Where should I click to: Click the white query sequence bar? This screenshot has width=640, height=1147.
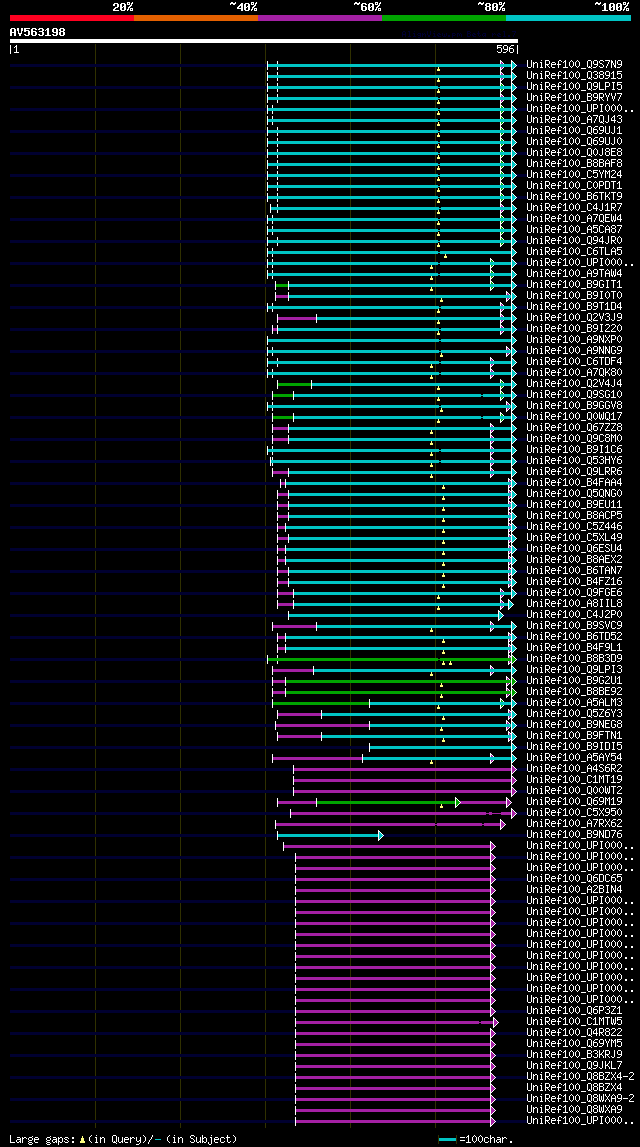tap(264, 41)
